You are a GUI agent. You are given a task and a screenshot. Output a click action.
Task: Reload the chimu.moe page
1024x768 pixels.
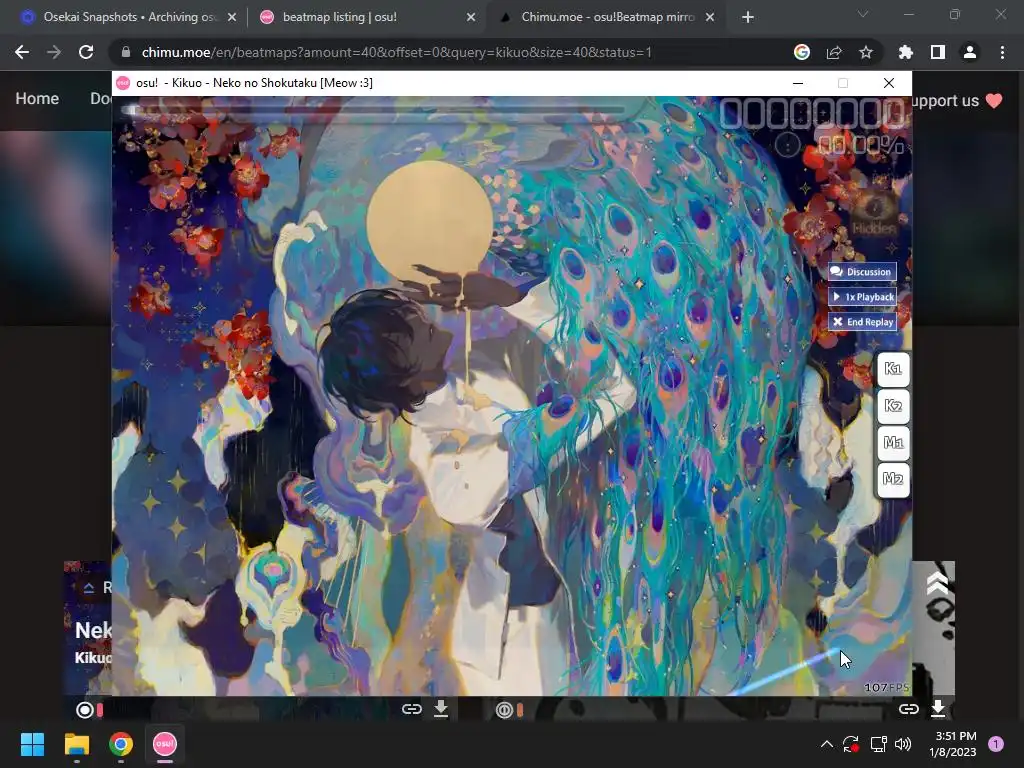click(x=86, y=52)
